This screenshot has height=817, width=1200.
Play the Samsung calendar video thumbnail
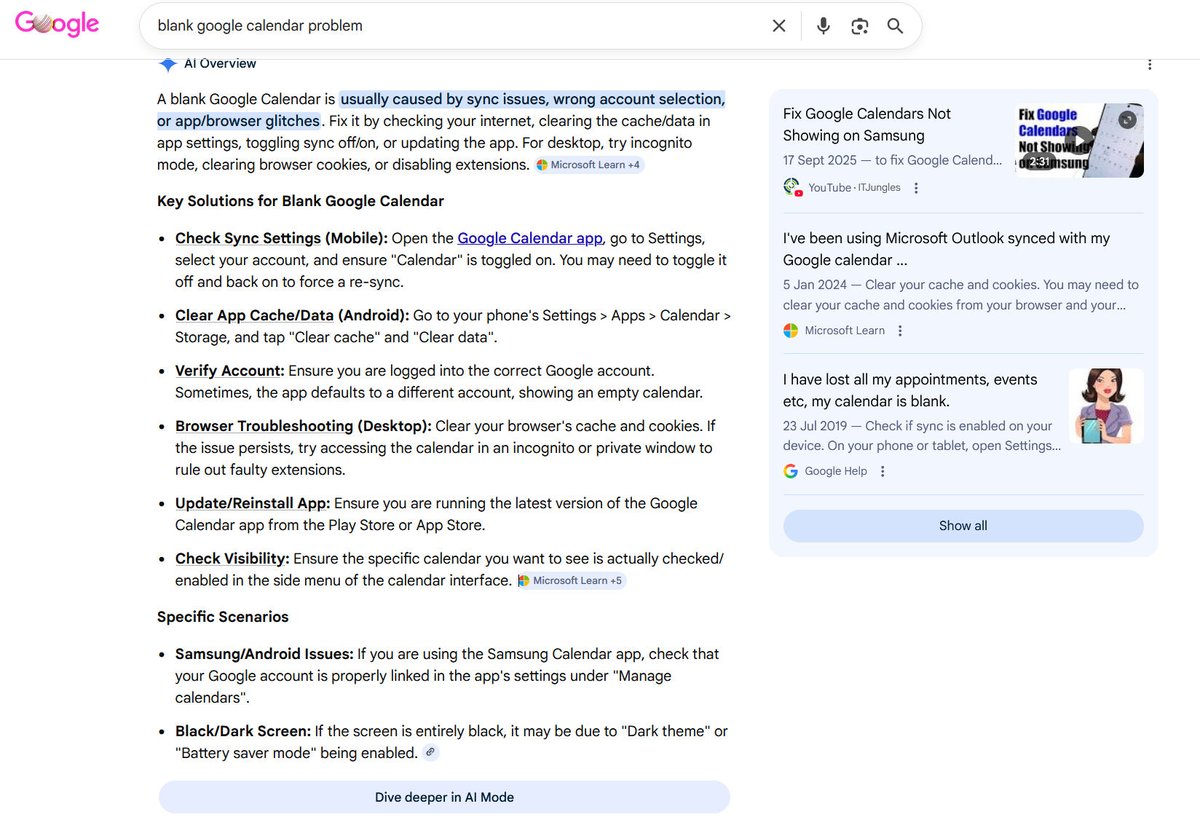coord(1080,141)
